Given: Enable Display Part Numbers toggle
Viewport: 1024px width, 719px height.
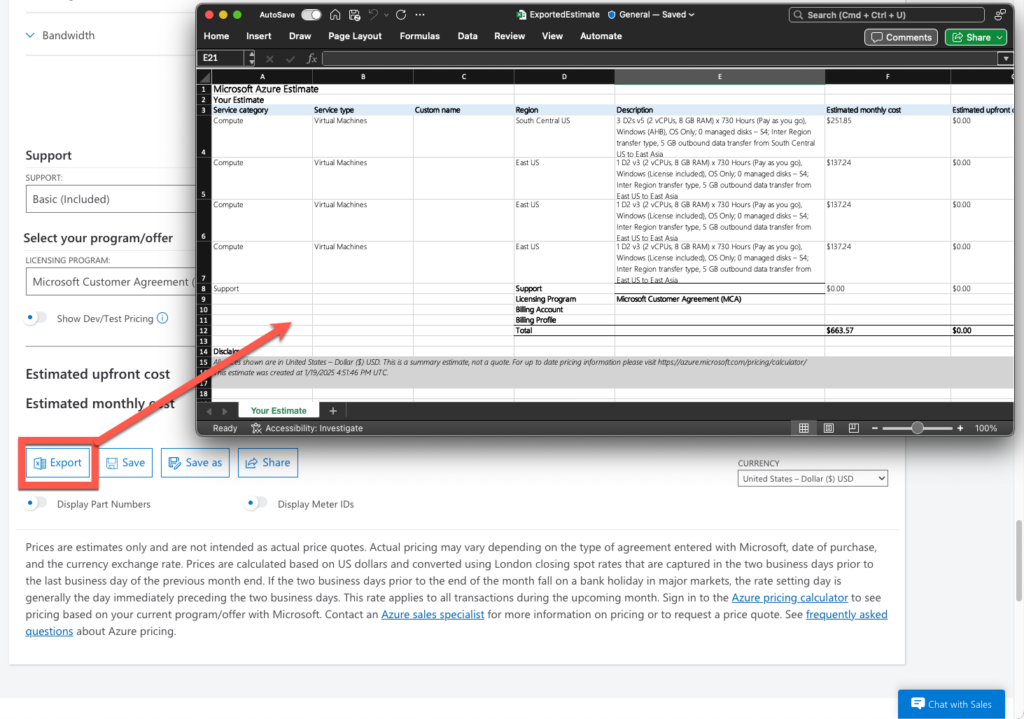Looking at the screenshot, I should pyautogui.click(x=36, y=503).
